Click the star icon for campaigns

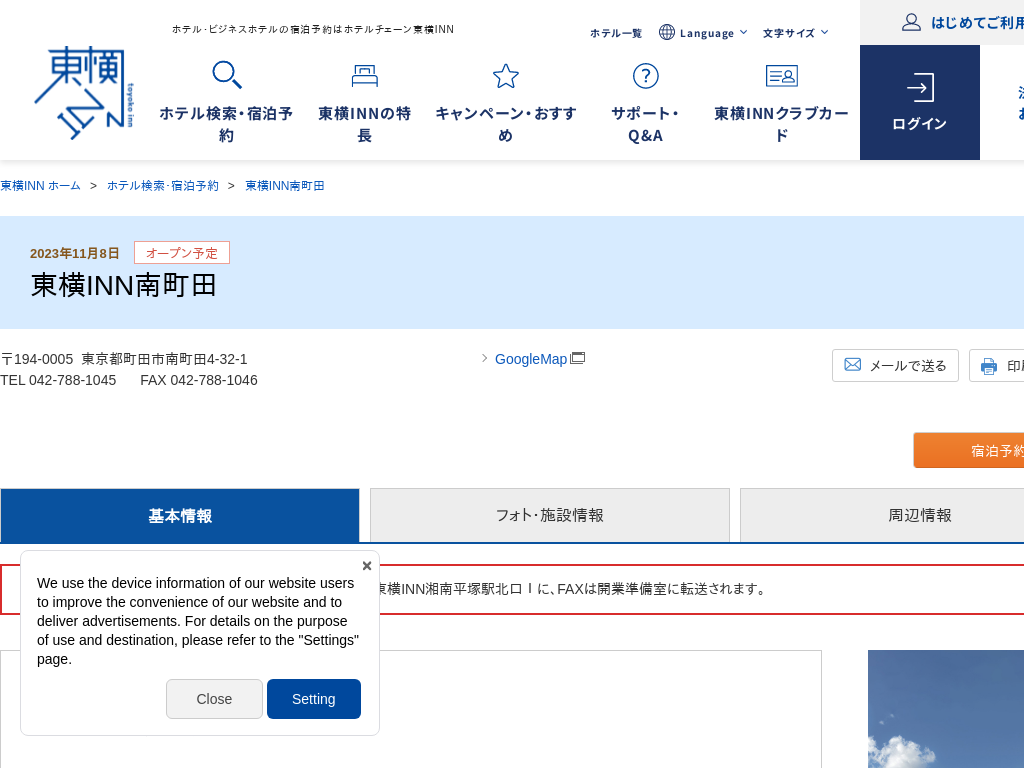click(x=505, y=76)
